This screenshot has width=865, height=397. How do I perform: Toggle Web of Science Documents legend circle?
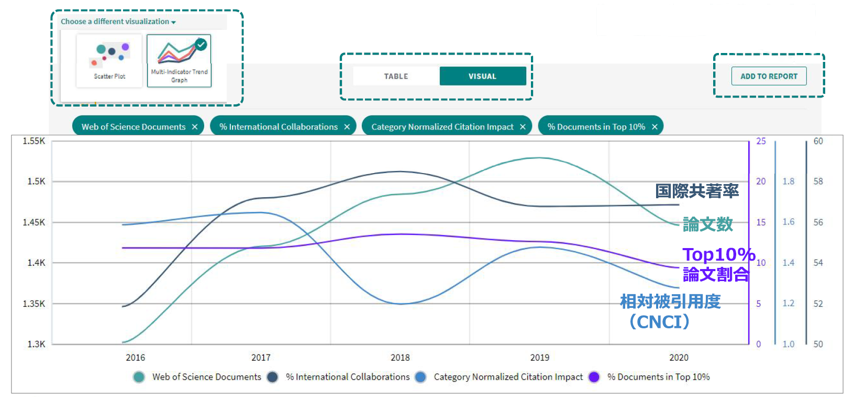click(x=140, y=377)
